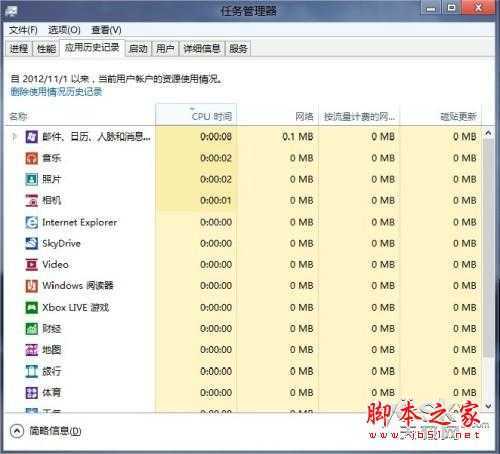The width and height of the screenshot is (500, 454).
Task: Close the Task Manager window
Action: [x=478, y=9]
